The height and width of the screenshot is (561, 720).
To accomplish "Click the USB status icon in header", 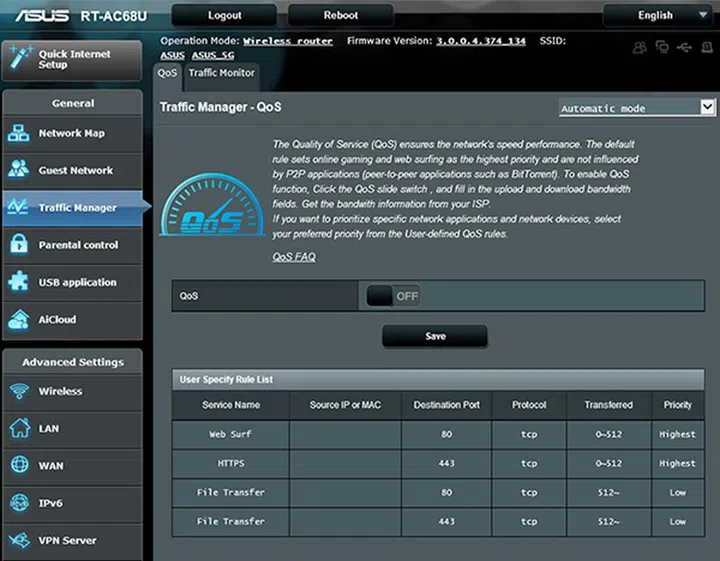I will 684,47.
